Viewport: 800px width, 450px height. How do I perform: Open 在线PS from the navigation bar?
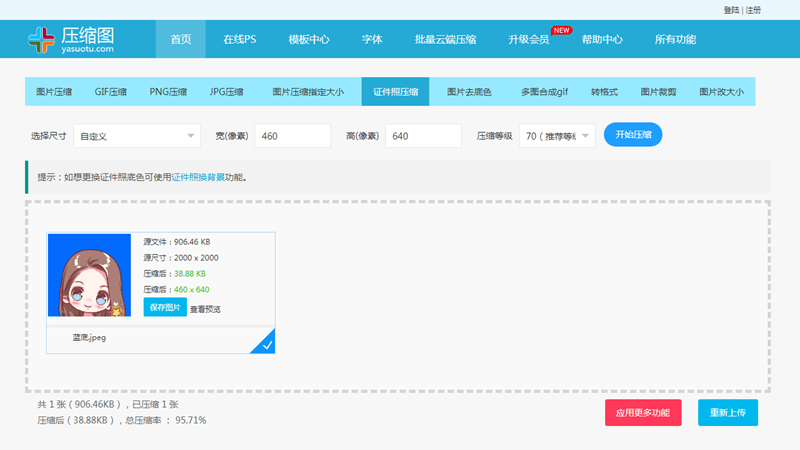click(x=240, y=39)
